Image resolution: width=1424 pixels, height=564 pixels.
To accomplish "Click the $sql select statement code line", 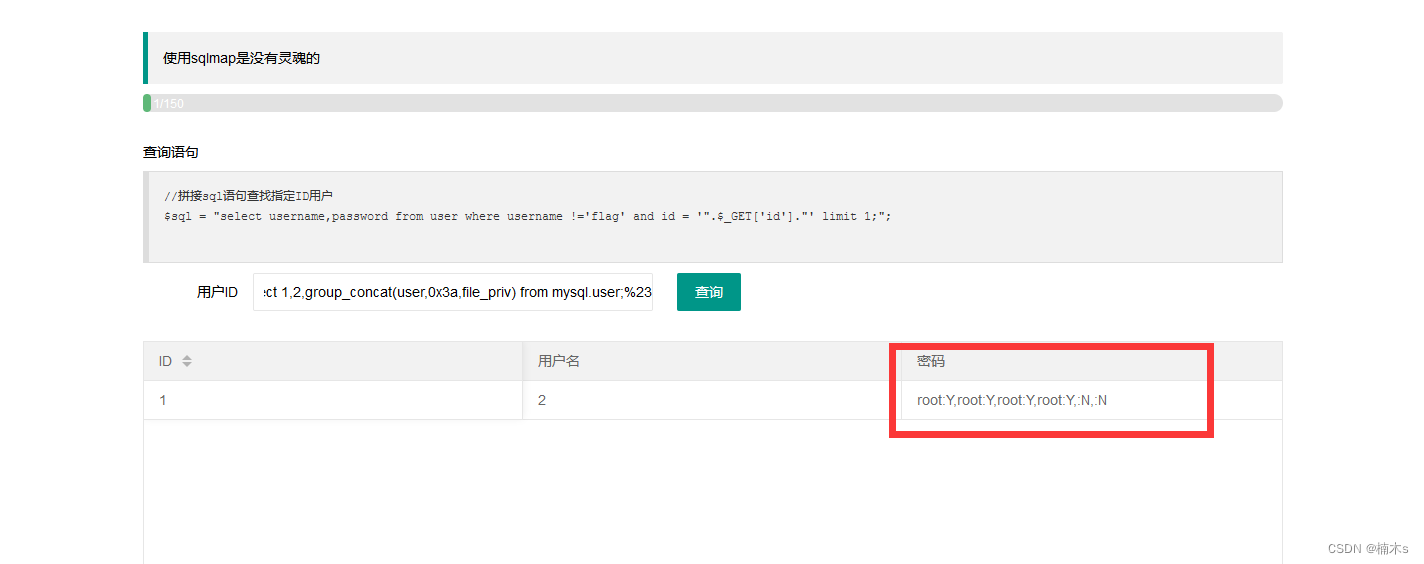I will (527, 216).
